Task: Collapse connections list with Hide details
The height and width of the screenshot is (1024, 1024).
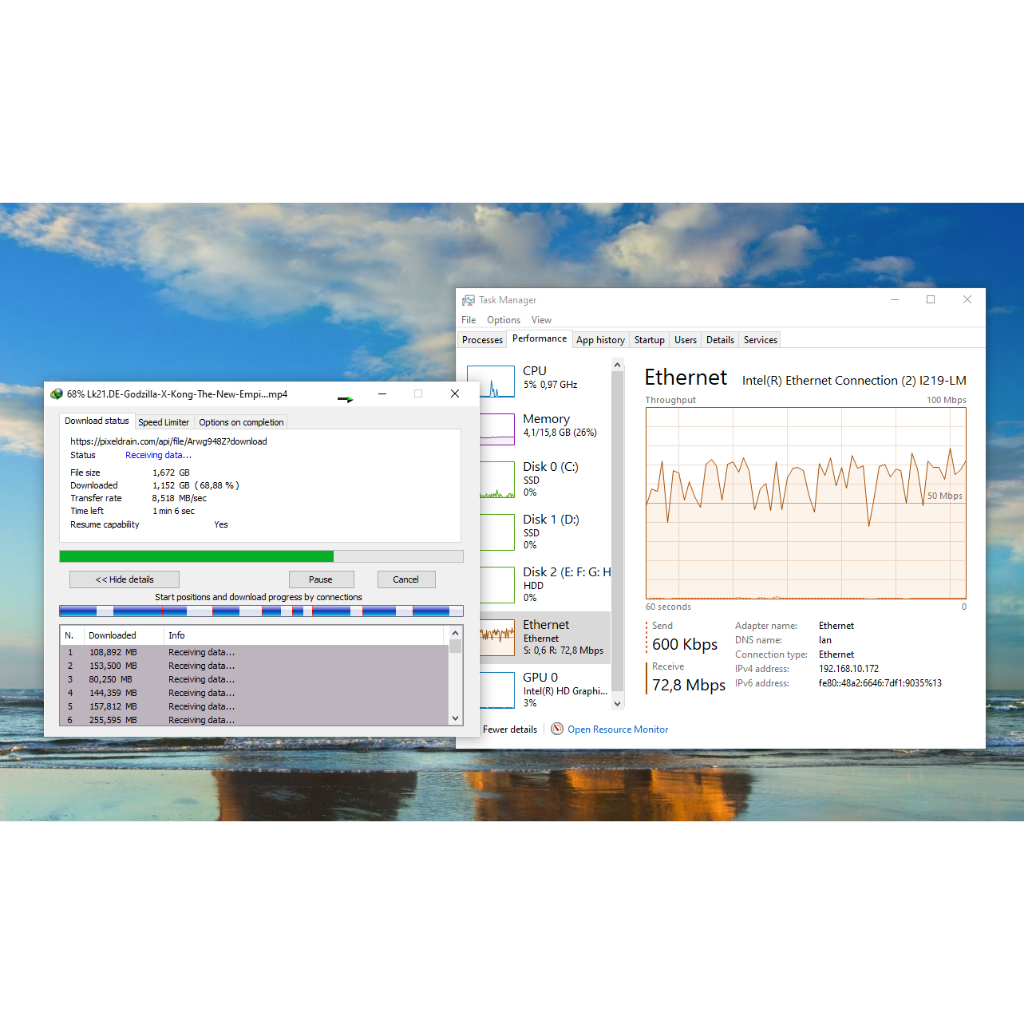Action: pyautogui.click(x=124, y=579)
